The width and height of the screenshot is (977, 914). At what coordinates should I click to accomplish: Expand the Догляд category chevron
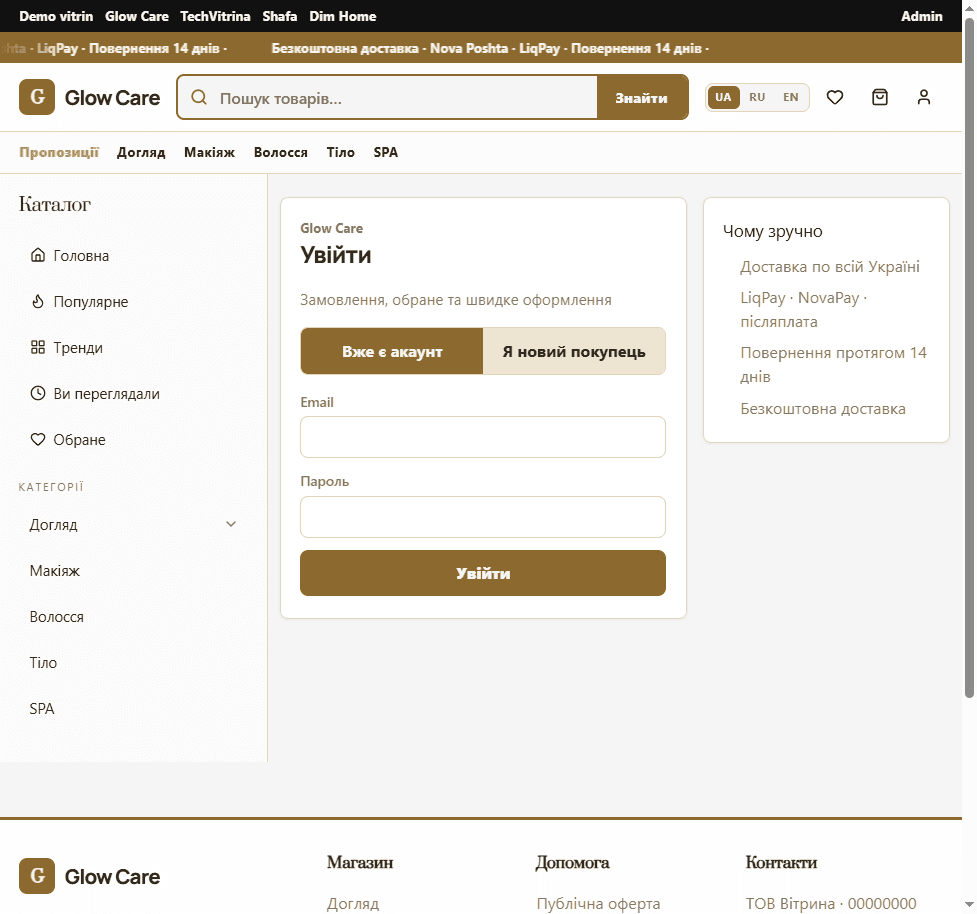pos(231,525)
